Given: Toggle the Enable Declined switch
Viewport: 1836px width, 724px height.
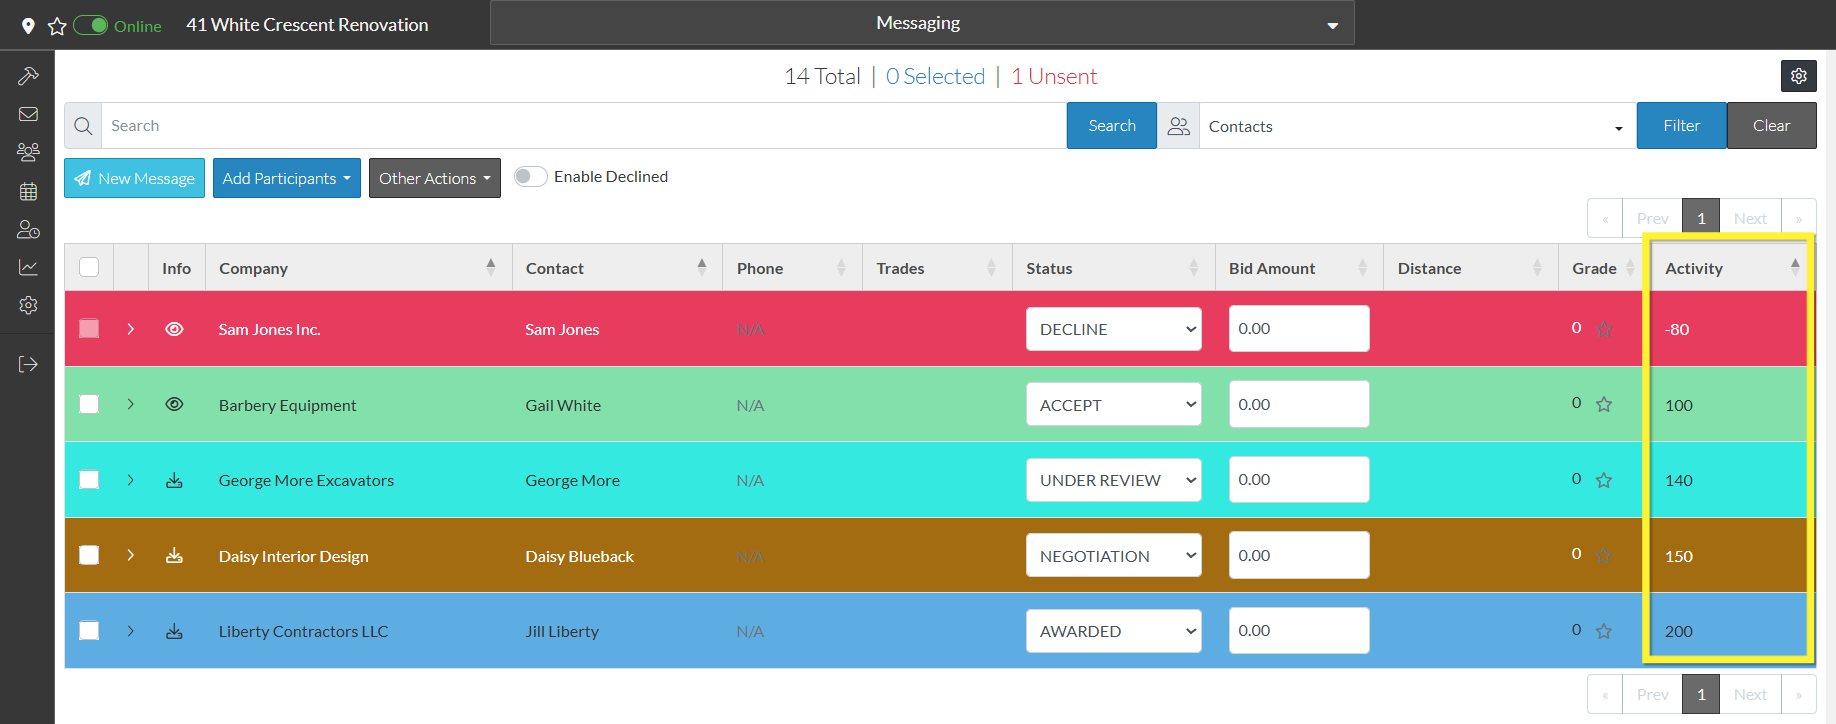Looking at the screenshot, I should point(530,177).
